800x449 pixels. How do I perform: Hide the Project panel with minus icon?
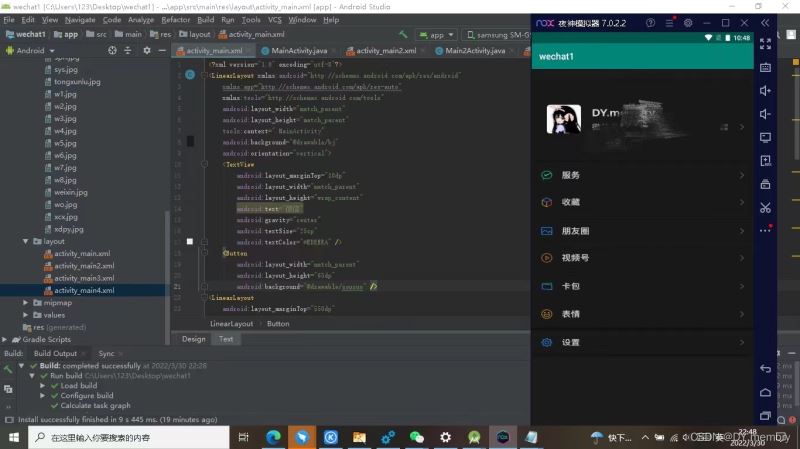click(162, 51)
